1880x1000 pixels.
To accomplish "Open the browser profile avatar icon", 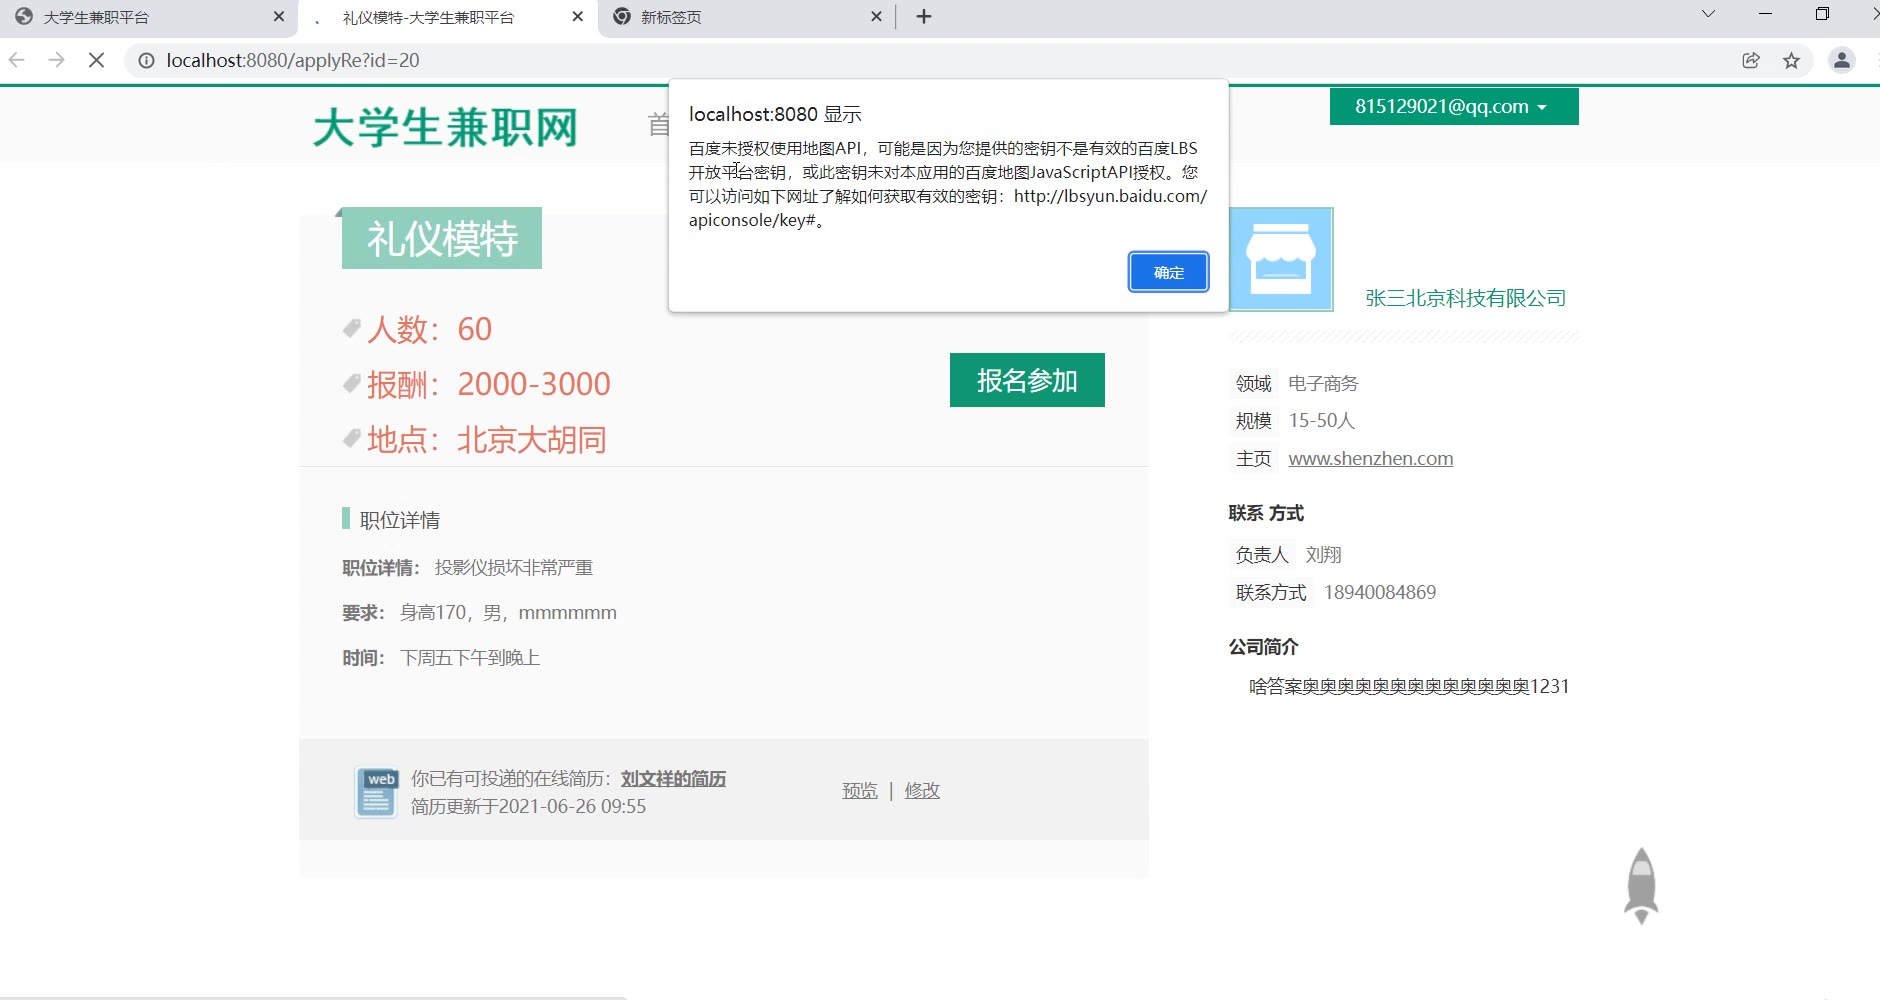I will tap(1841, 60).
